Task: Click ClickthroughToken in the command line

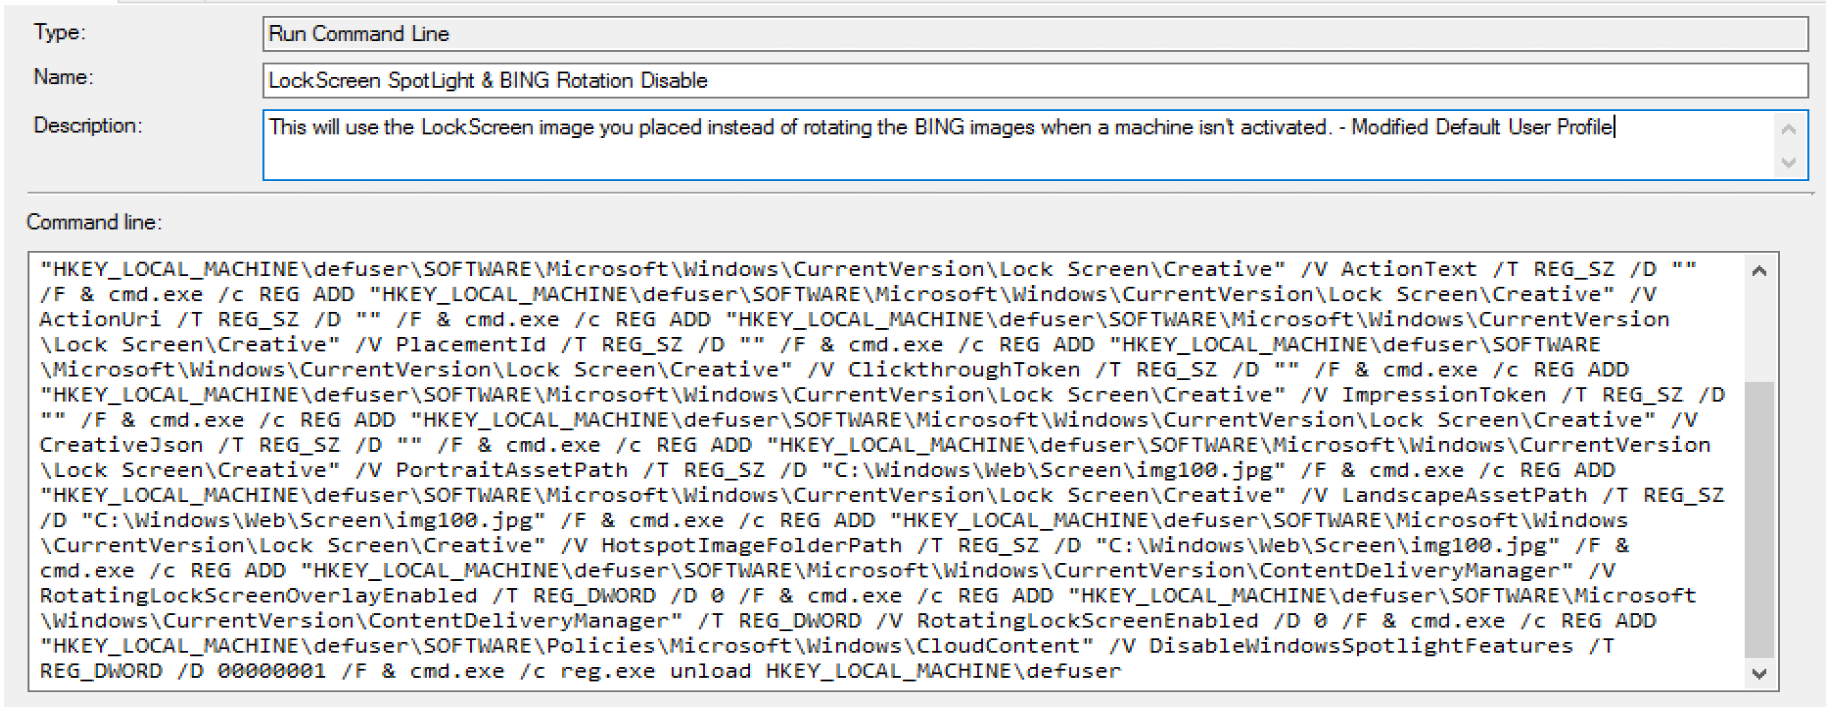Action: pos(964,369)
